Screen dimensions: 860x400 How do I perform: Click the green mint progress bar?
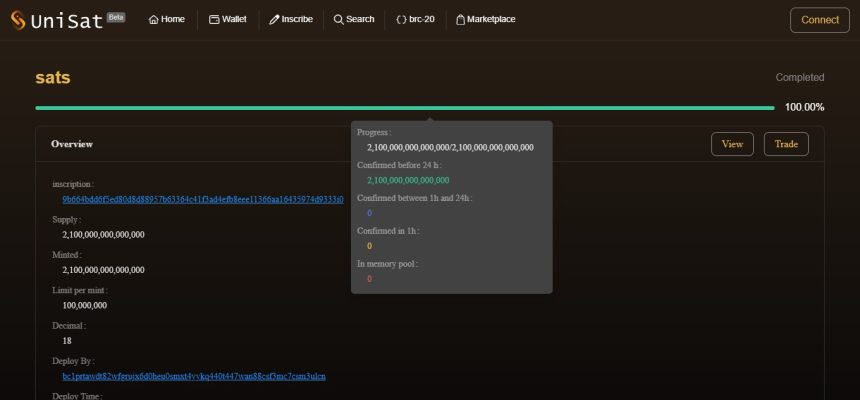[x=405, y=108]
